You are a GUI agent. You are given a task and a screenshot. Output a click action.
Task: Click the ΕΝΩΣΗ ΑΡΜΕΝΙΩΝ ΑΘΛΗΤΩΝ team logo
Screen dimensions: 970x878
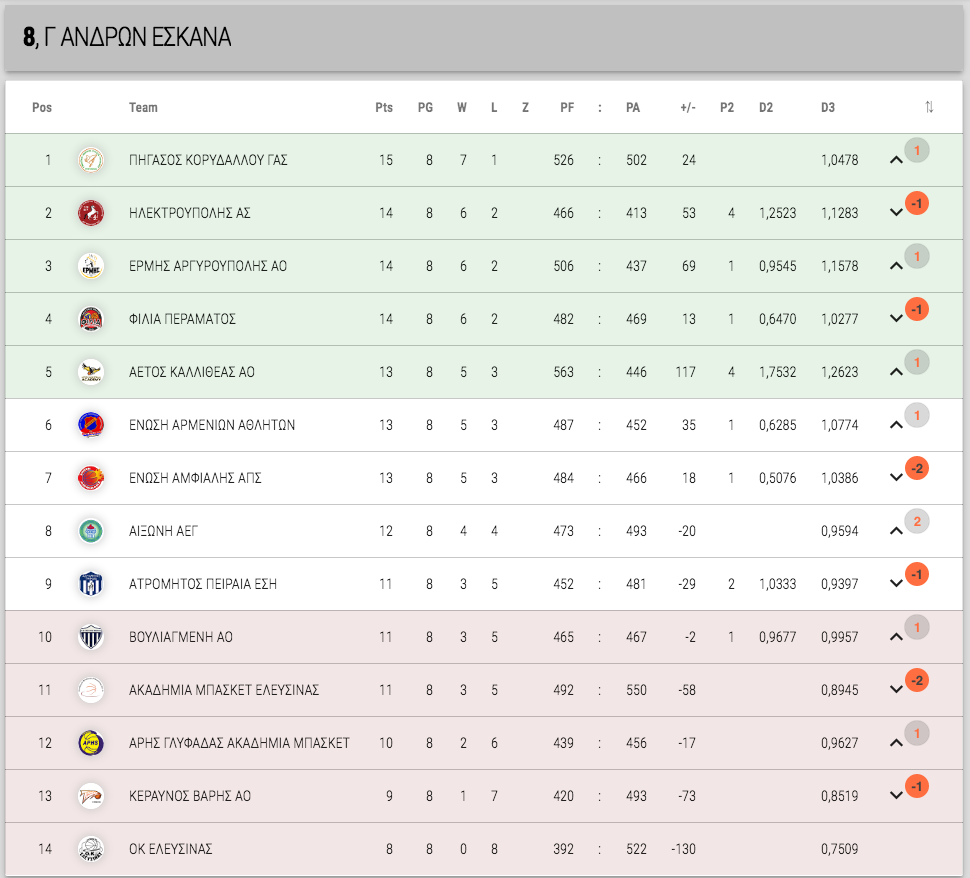point(91,425)
